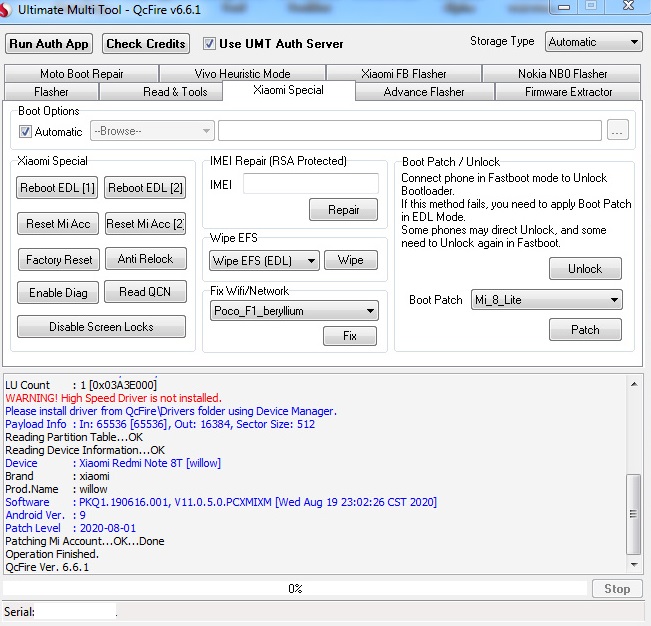The width and height of the screenshot is (651, 626).
Task: Open the --Browse-- boot dropdown
Action: 152,131
